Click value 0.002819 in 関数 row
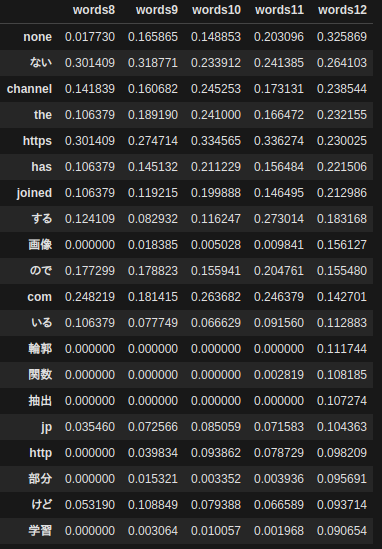The height and width of the screenshot is (549, 382). [279, 375]
